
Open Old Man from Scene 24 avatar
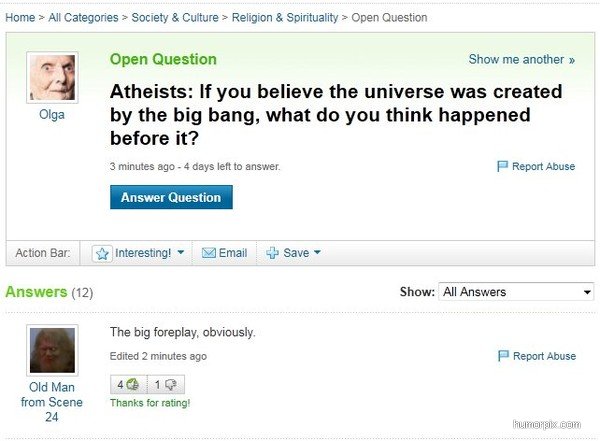(52, 349)
